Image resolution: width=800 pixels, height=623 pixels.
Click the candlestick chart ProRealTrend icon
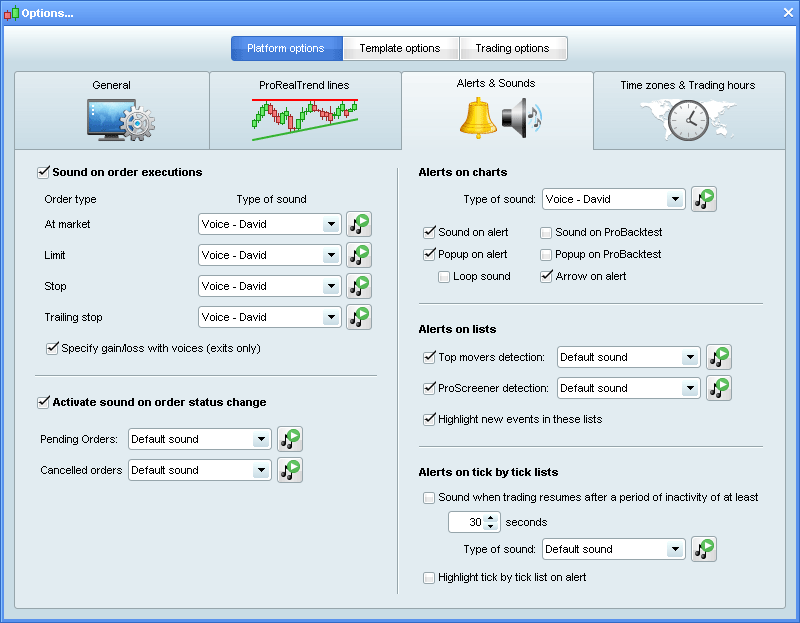305,120
